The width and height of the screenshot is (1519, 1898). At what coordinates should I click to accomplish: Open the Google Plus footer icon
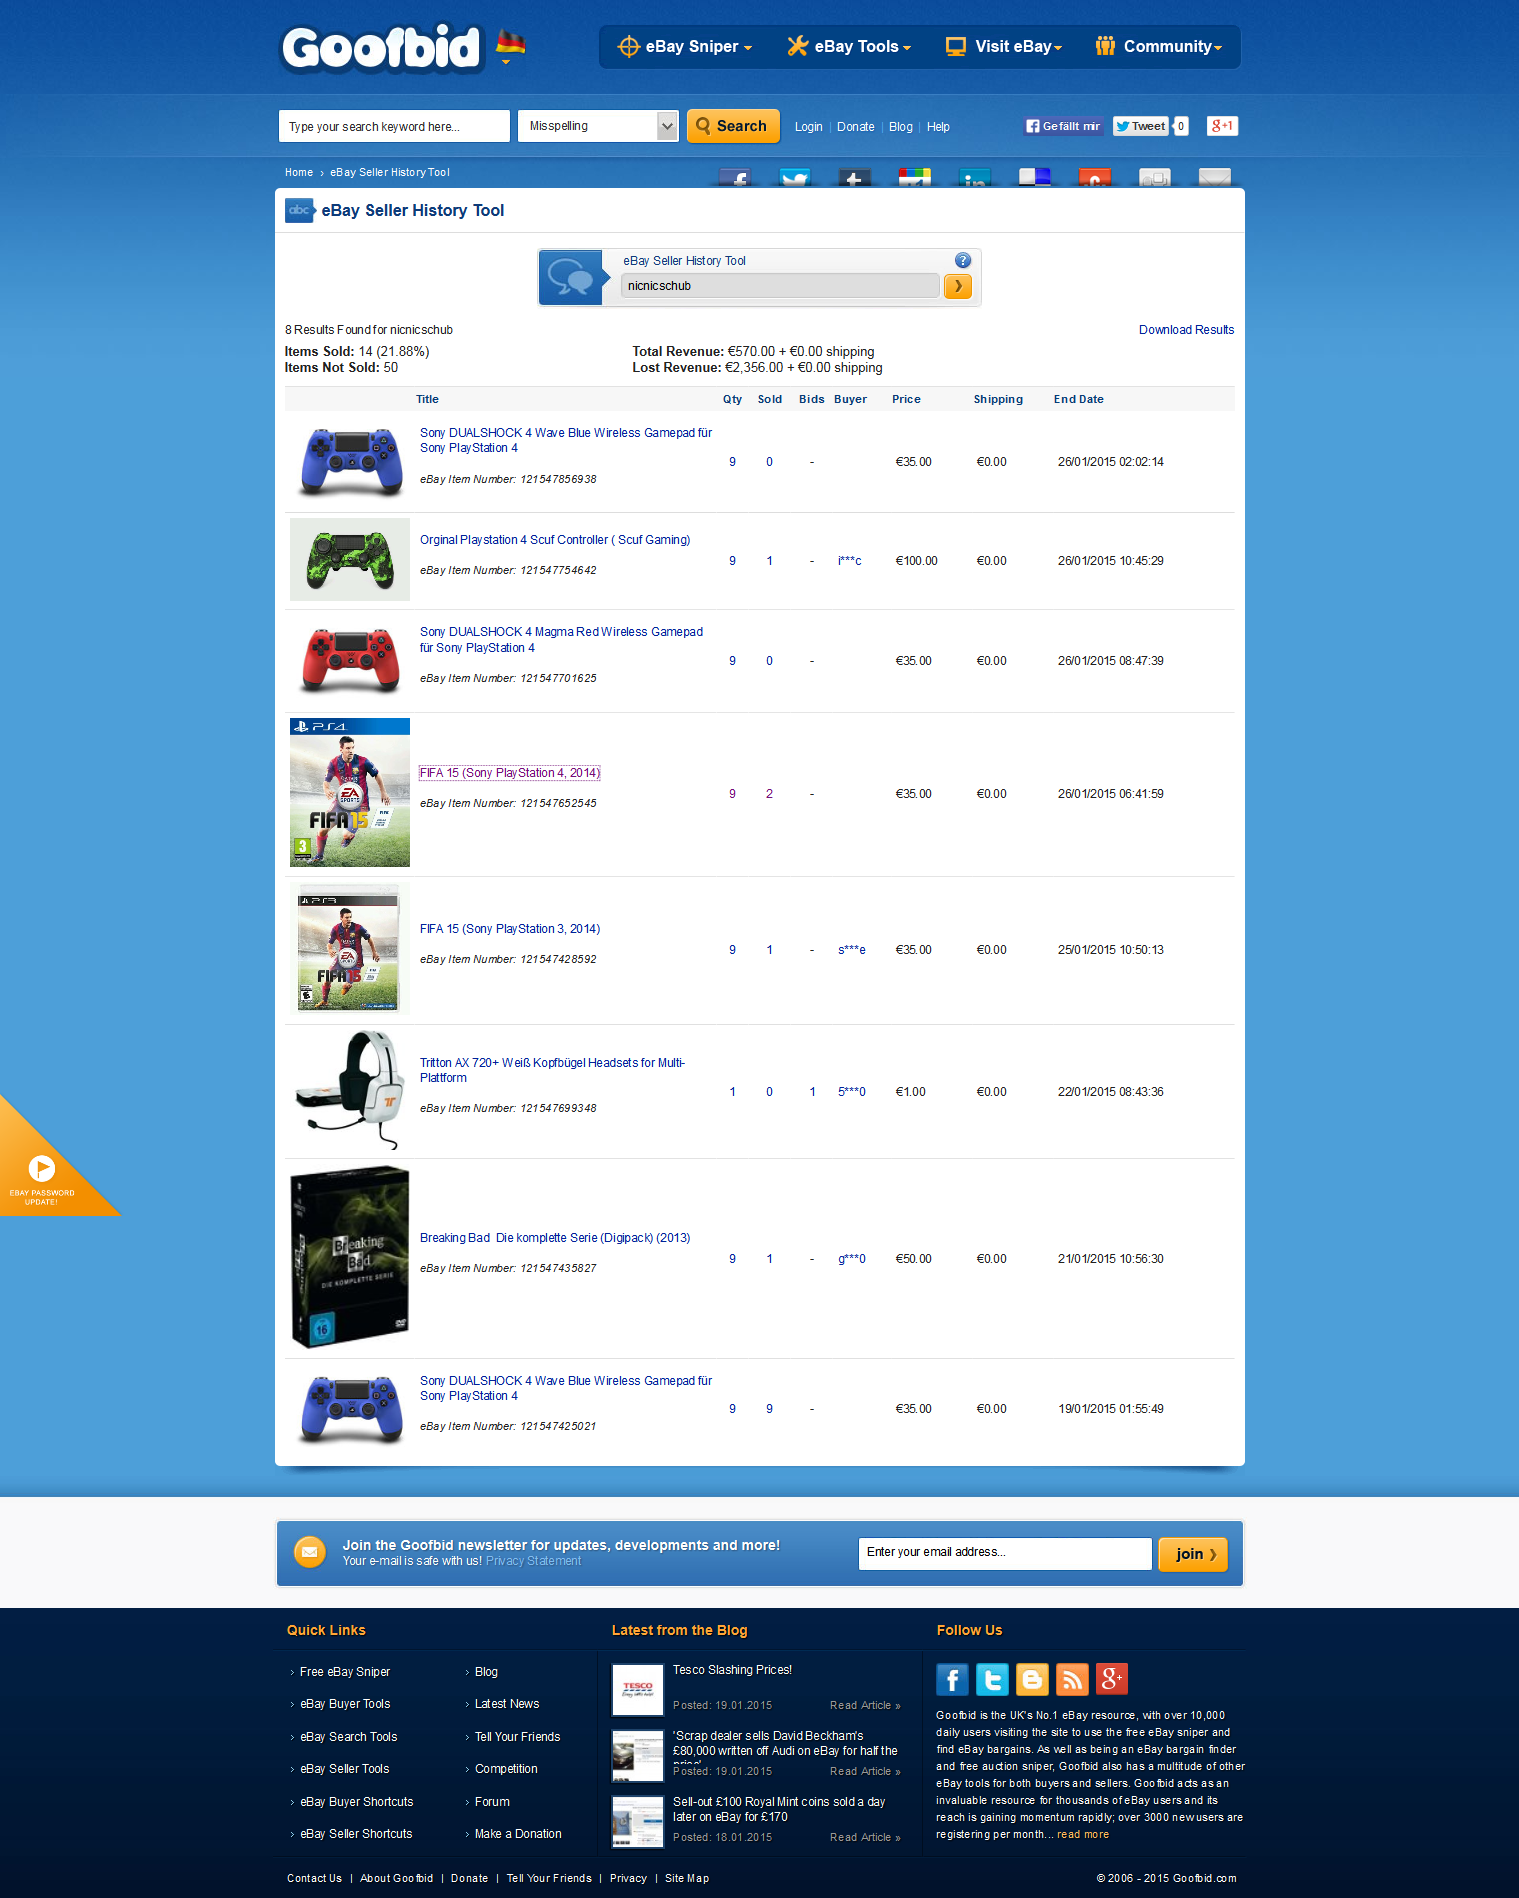coord(1112,1679)
